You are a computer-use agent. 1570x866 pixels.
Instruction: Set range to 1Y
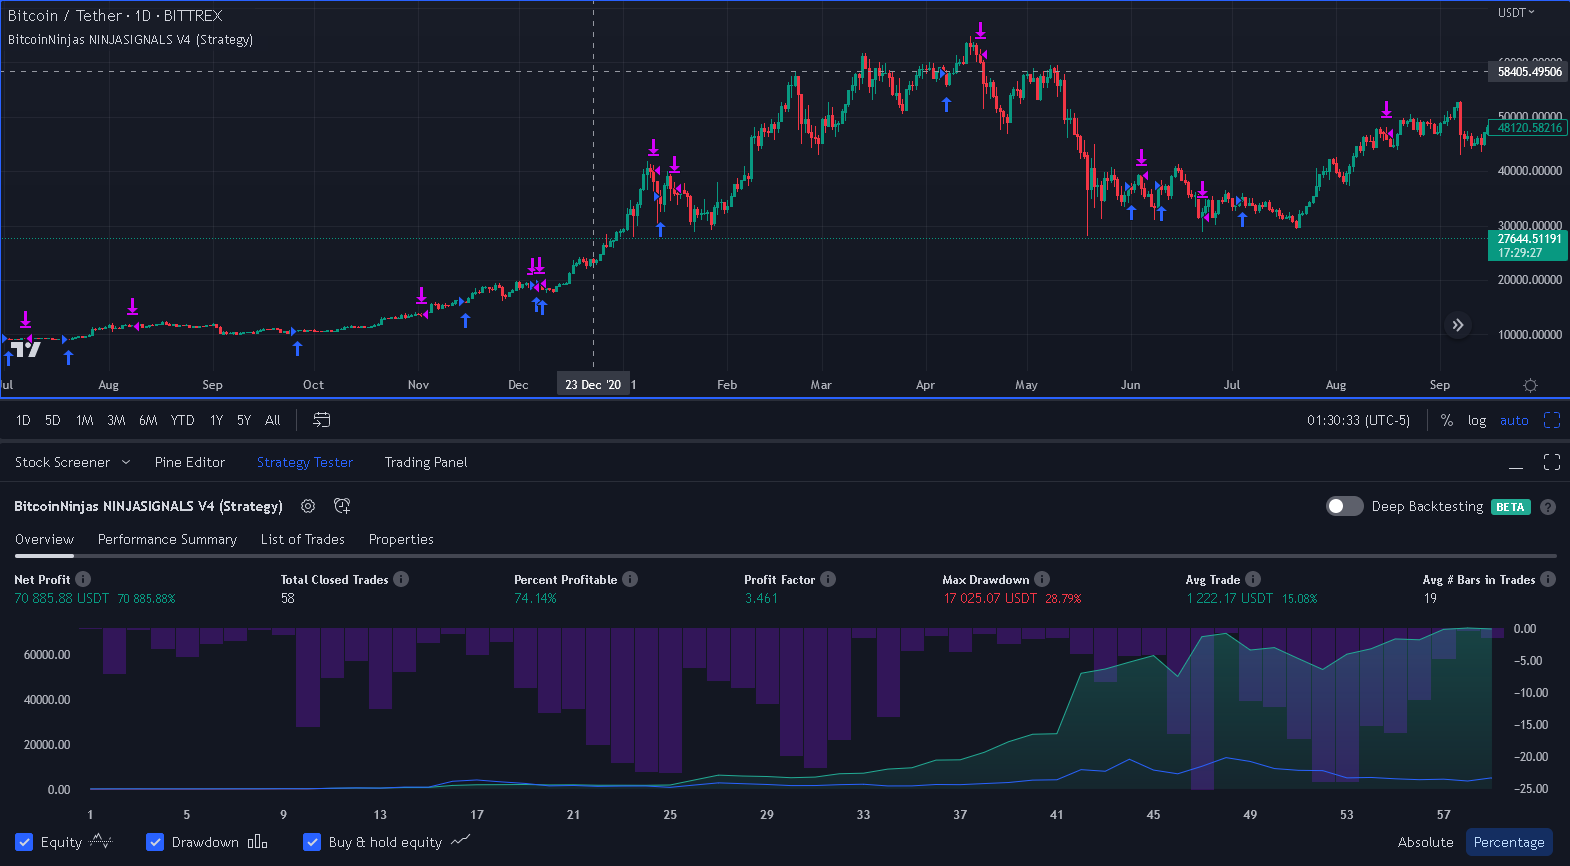[216, 420]
